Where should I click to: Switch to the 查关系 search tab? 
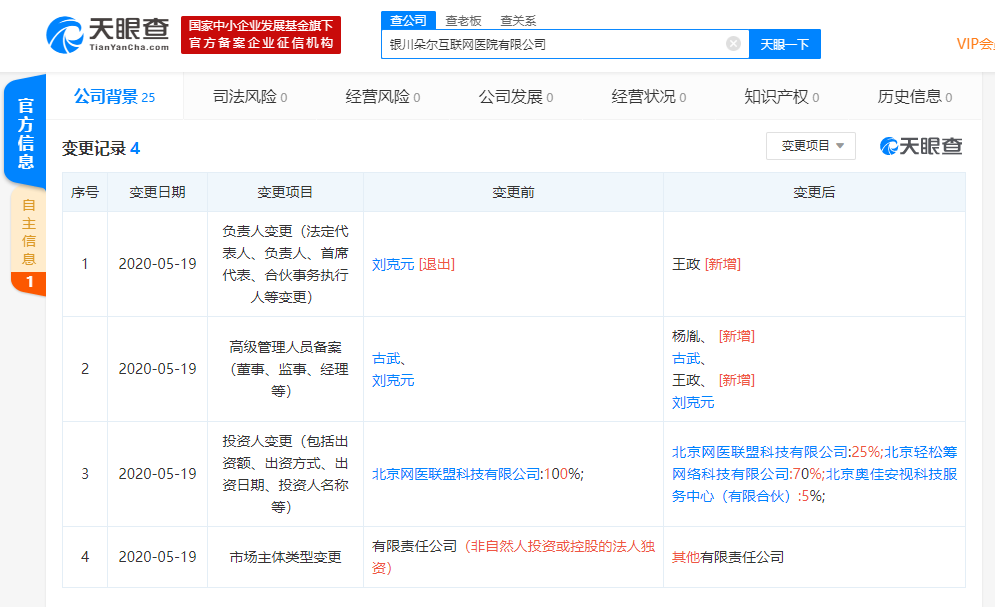point(518,19)
